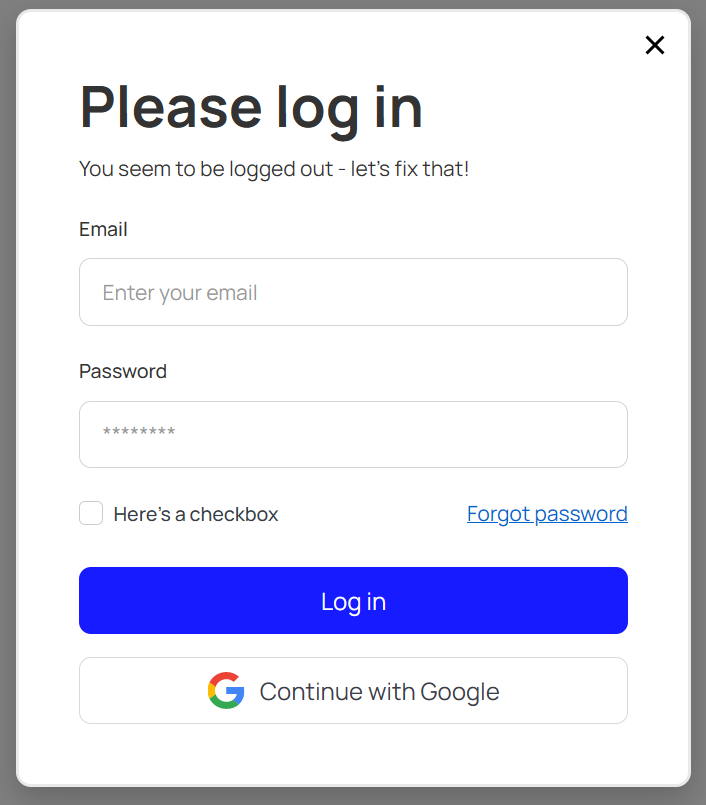Click the "Continue with Google" button text
706x805 pixels.
click(x=379, y=692)
